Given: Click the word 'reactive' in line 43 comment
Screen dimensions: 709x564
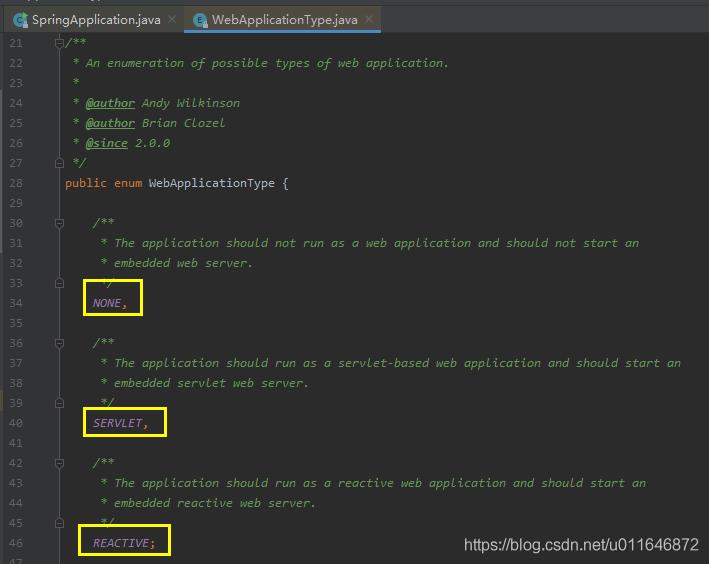Looking at the screenshot, I should click(x=365, y=483).
